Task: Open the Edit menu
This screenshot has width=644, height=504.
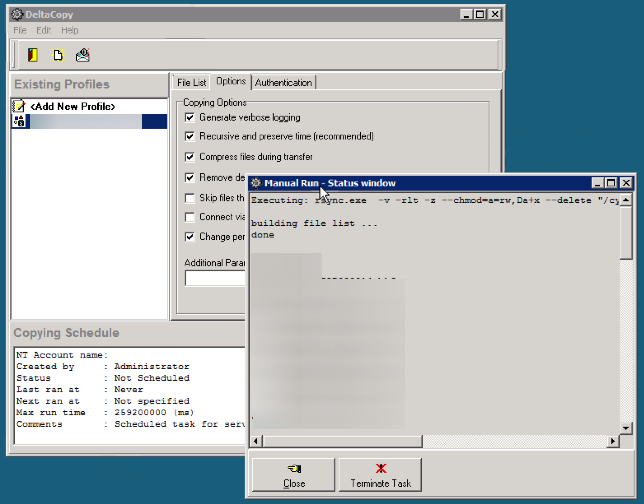Action: pos(44,30)
